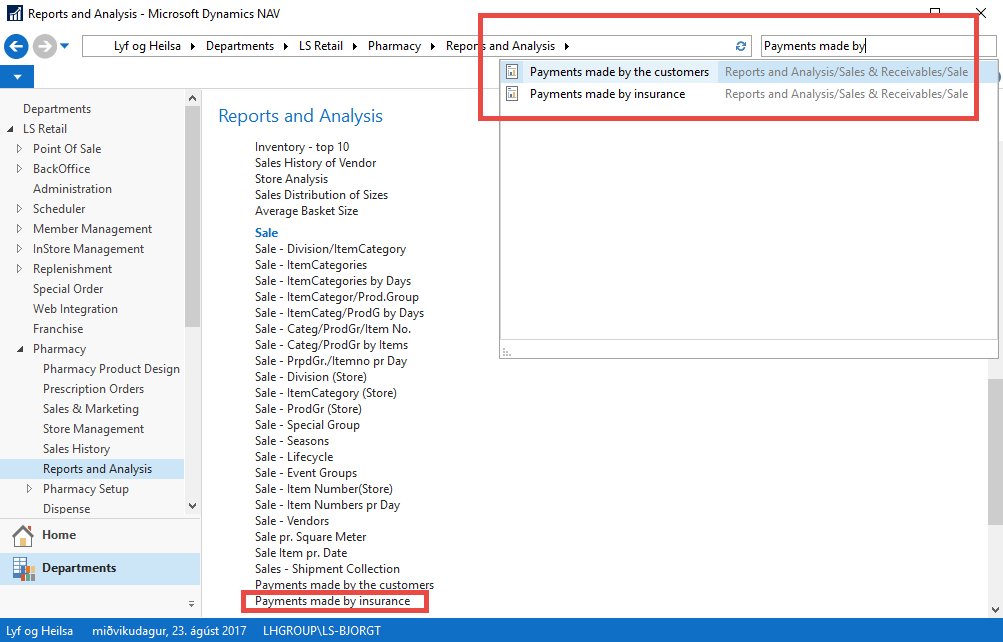Collapse the Pharmacy tree node
This screenshot has width=1003, height=642.
click(x=19, y=349)
